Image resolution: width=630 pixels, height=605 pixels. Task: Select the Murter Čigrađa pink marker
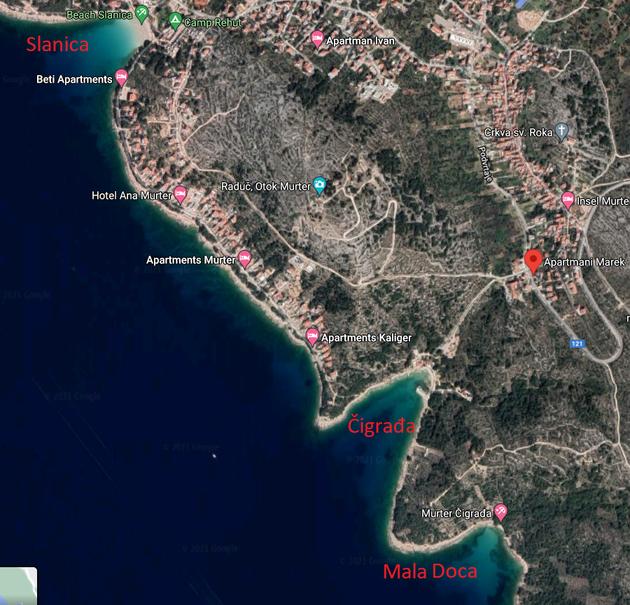coord(500,512)
